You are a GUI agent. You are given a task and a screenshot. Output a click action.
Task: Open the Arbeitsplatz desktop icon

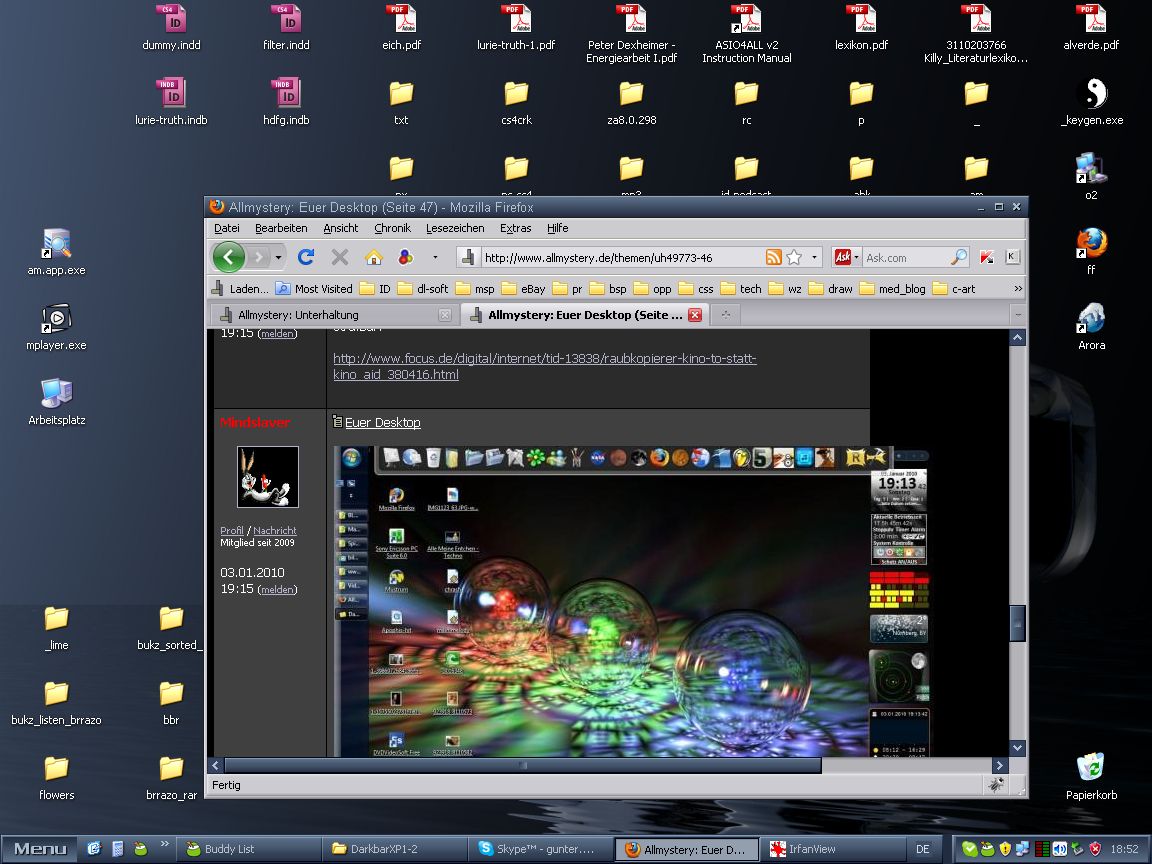click(56, 394)
